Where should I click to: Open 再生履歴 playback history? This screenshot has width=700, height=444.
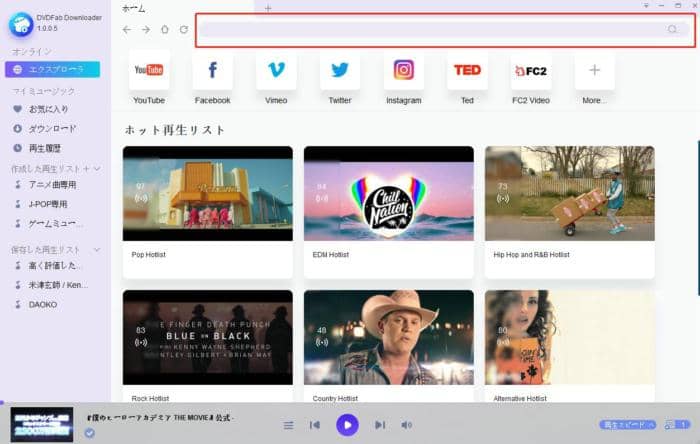45,148
